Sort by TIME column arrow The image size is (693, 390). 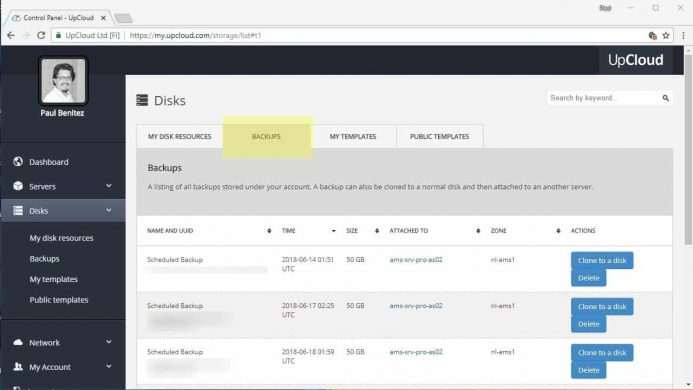(x=334, y=231)
